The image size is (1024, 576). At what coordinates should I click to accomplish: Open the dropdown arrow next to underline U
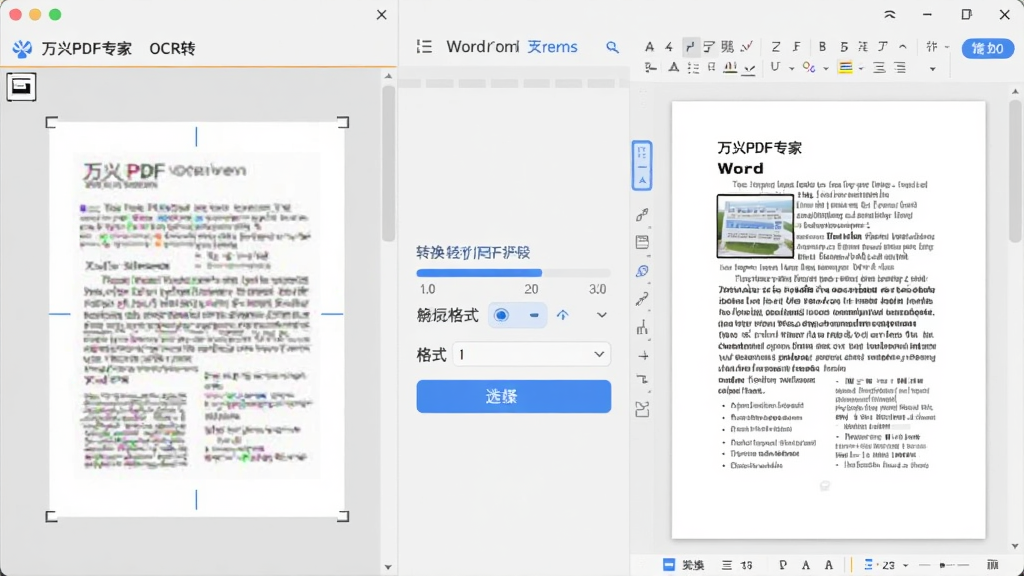point(792,68)
